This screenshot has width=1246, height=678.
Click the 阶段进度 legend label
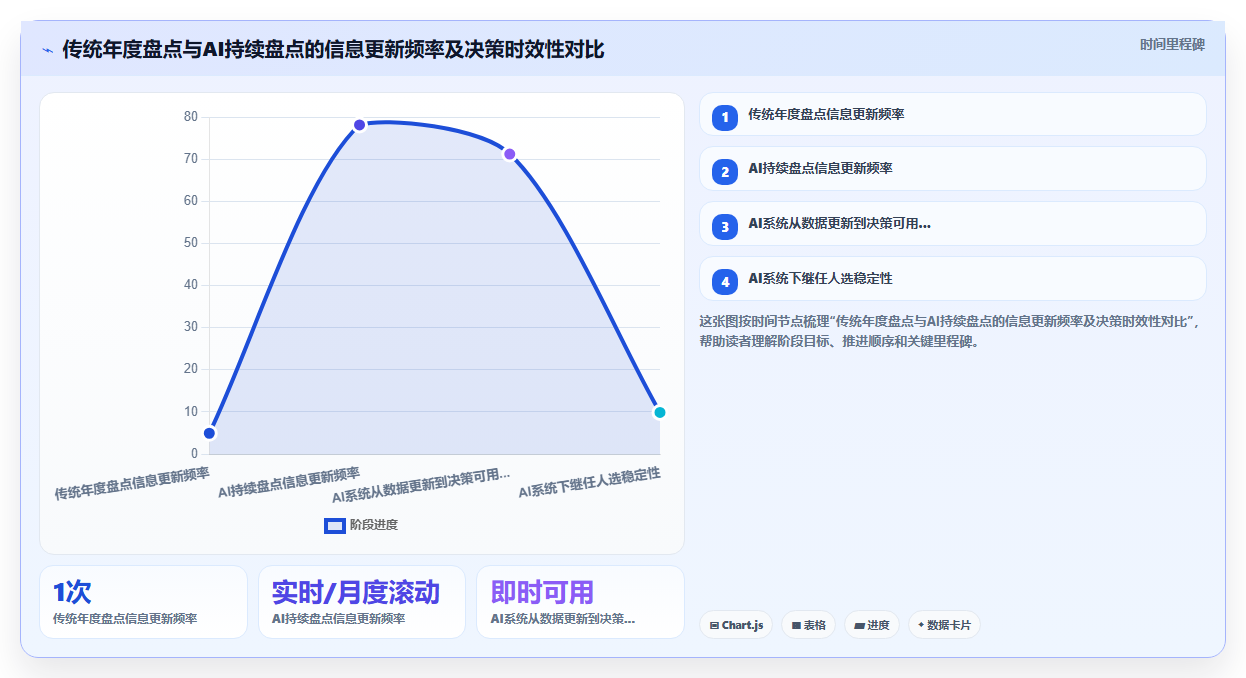[x=374, y=525]
